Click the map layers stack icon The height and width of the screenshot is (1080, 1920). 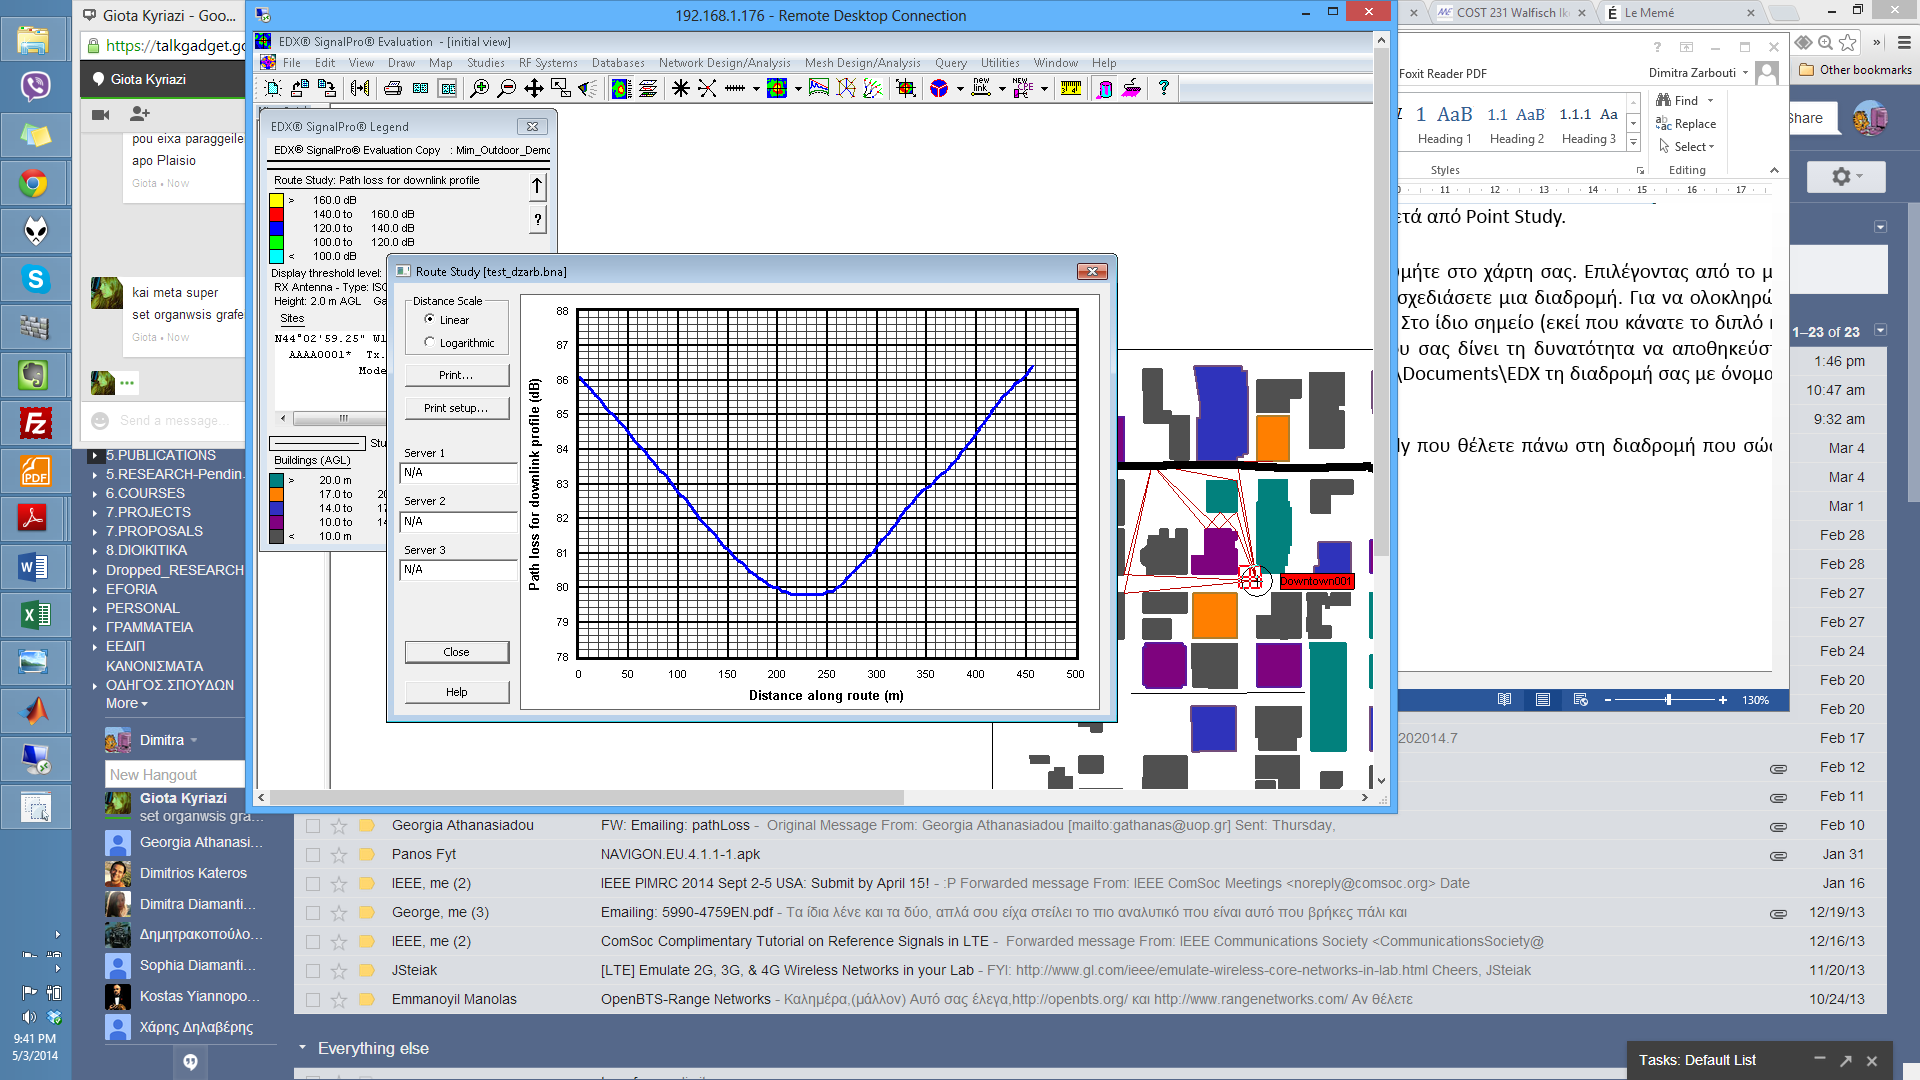pyautogui.click(x=648, y=89)
